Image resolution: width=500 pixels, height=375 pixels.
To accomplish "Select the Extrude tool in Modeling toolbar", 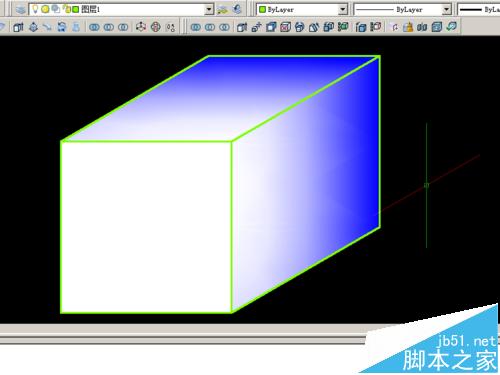I will click(18, 27).
